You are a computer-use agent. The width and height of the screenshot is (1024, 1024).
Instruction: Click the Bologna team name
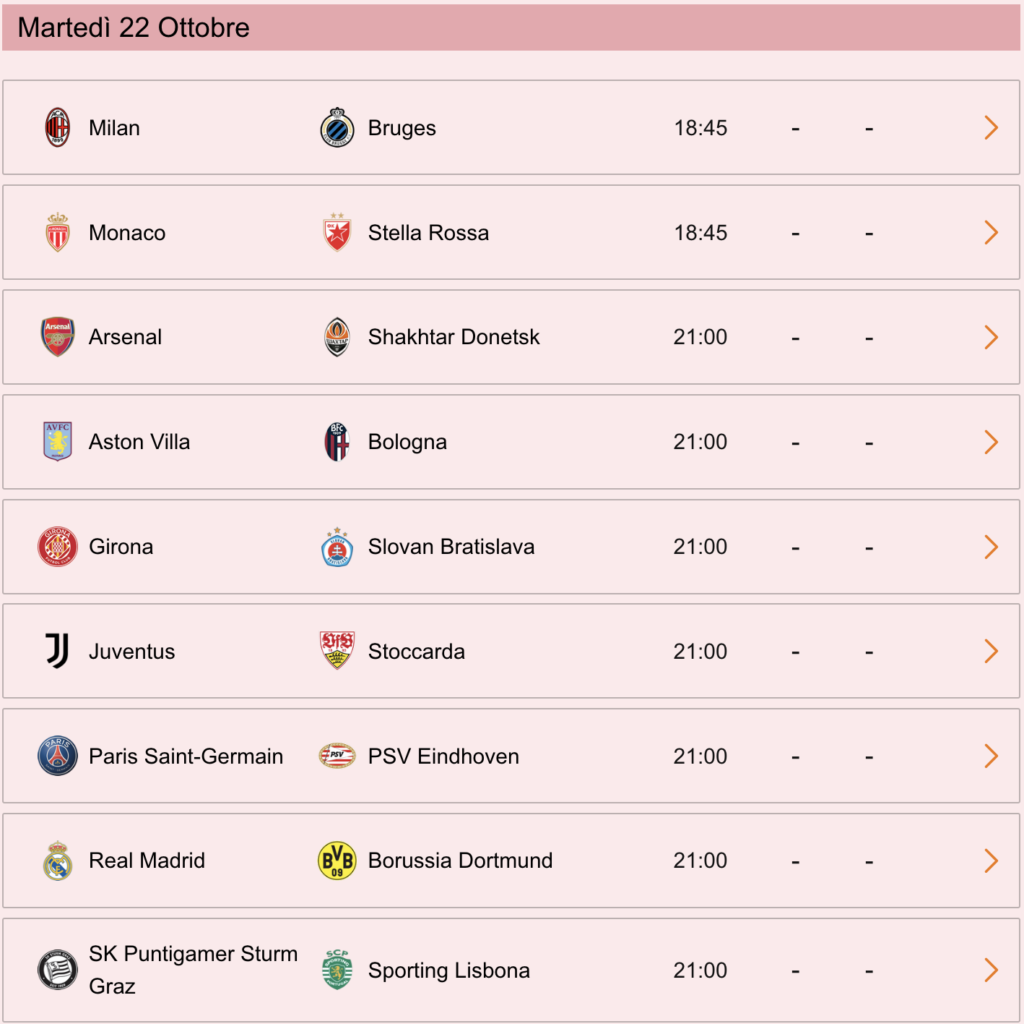(408, 441)
